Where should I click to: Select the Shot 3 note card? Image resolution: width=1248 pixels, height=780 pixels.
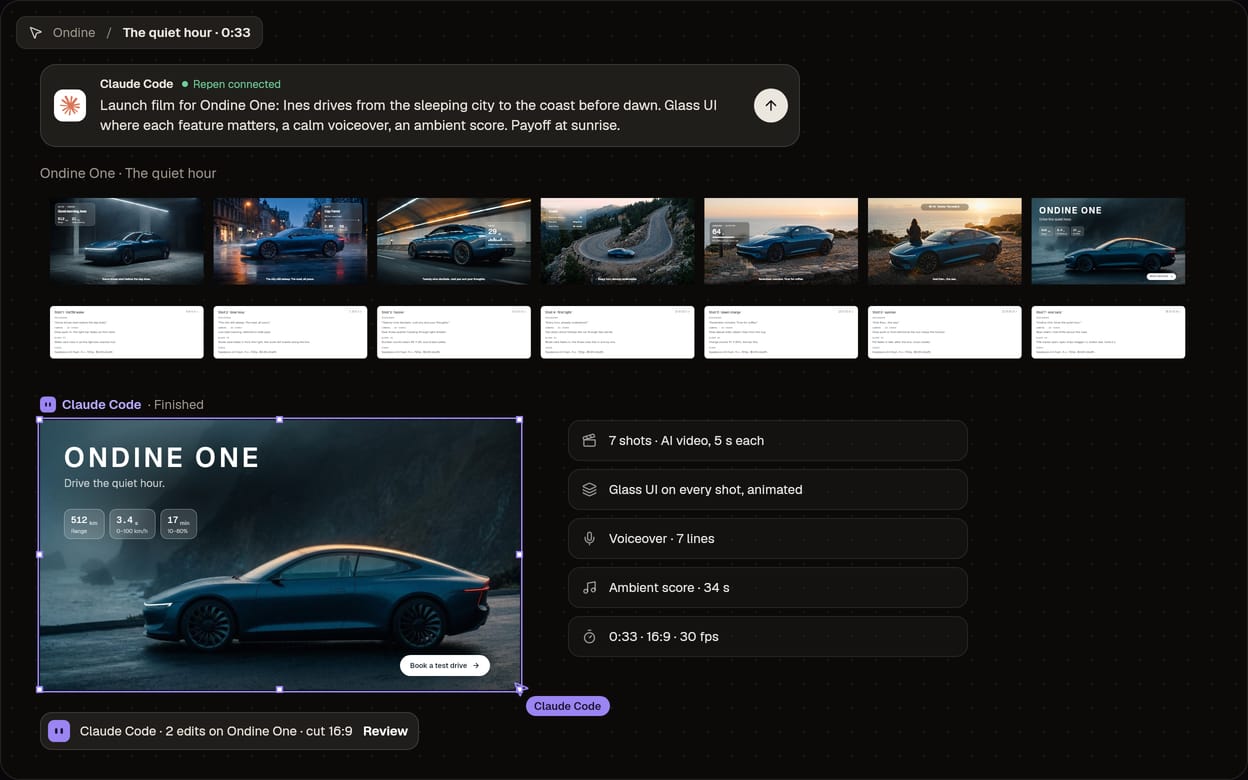tap(454, 332)
